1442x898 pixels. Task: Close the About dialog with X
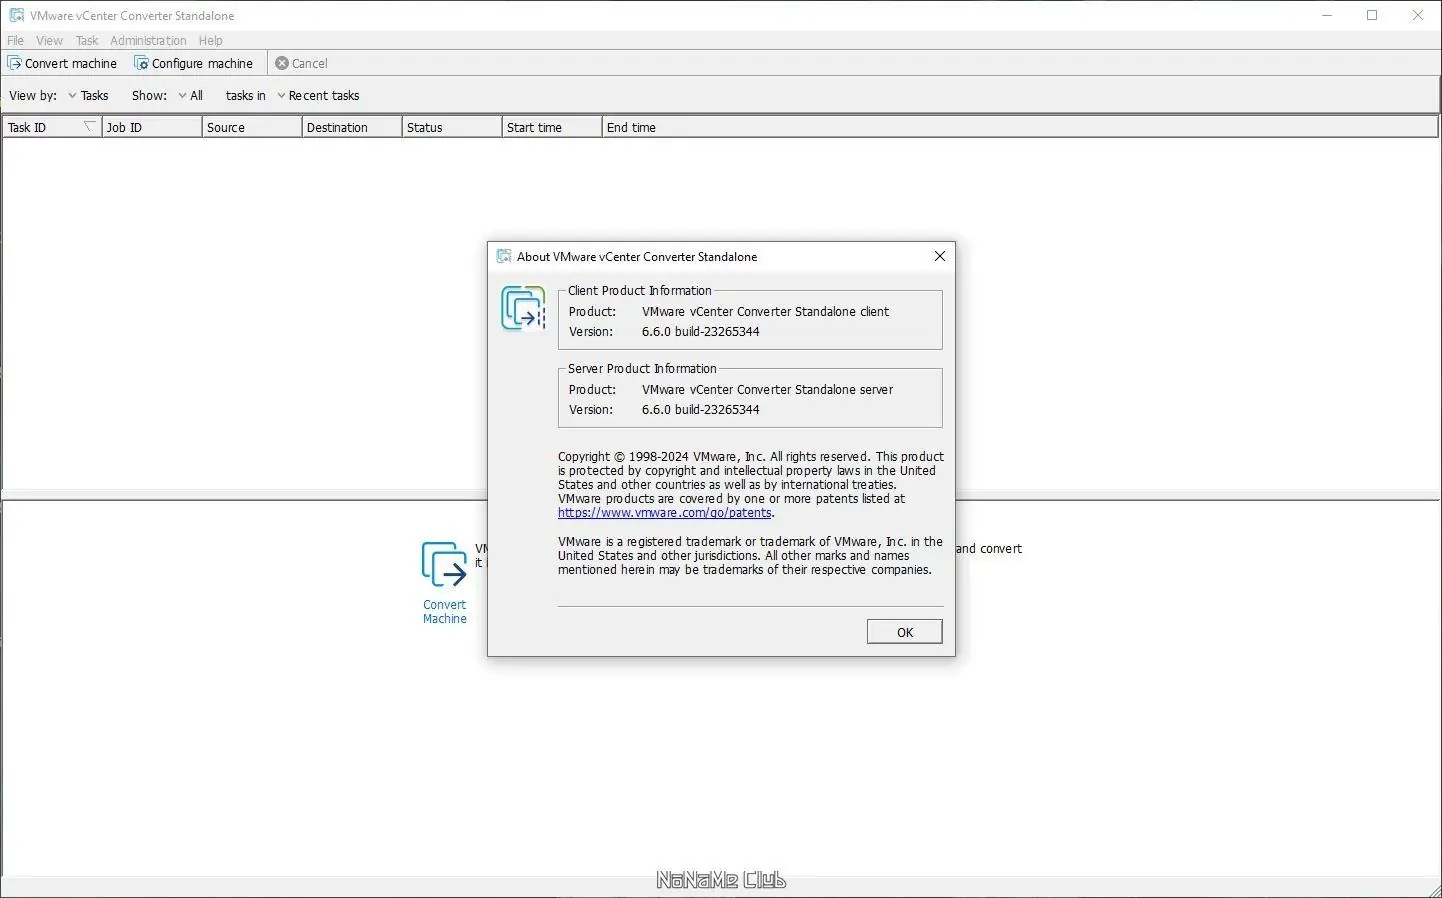click(x=940, y=256)
